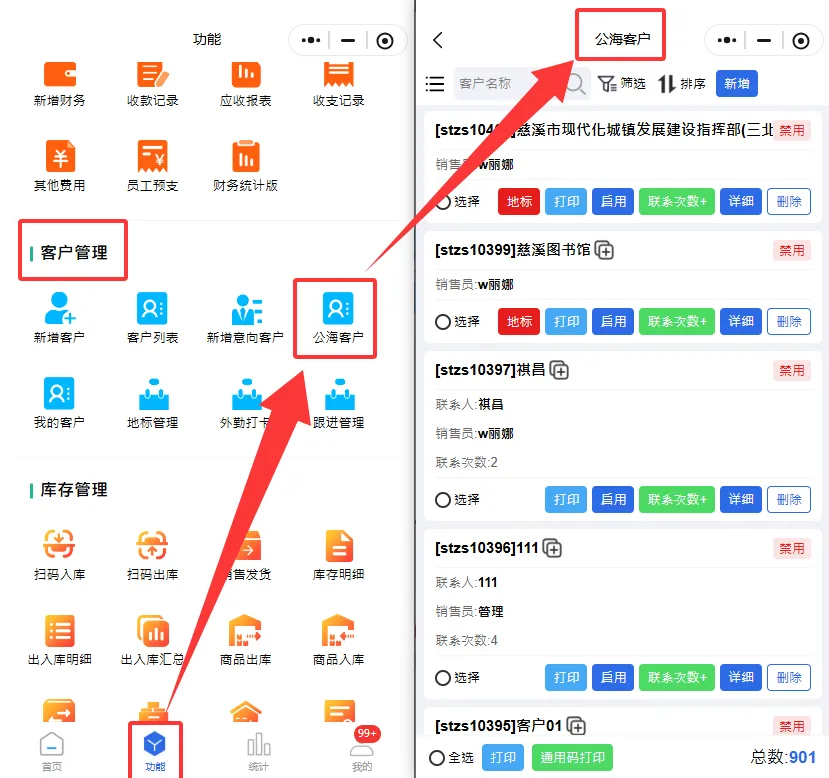Open 财务统计版 icon
The width and height of the screenshot is (829, 778).
(245, 157)
